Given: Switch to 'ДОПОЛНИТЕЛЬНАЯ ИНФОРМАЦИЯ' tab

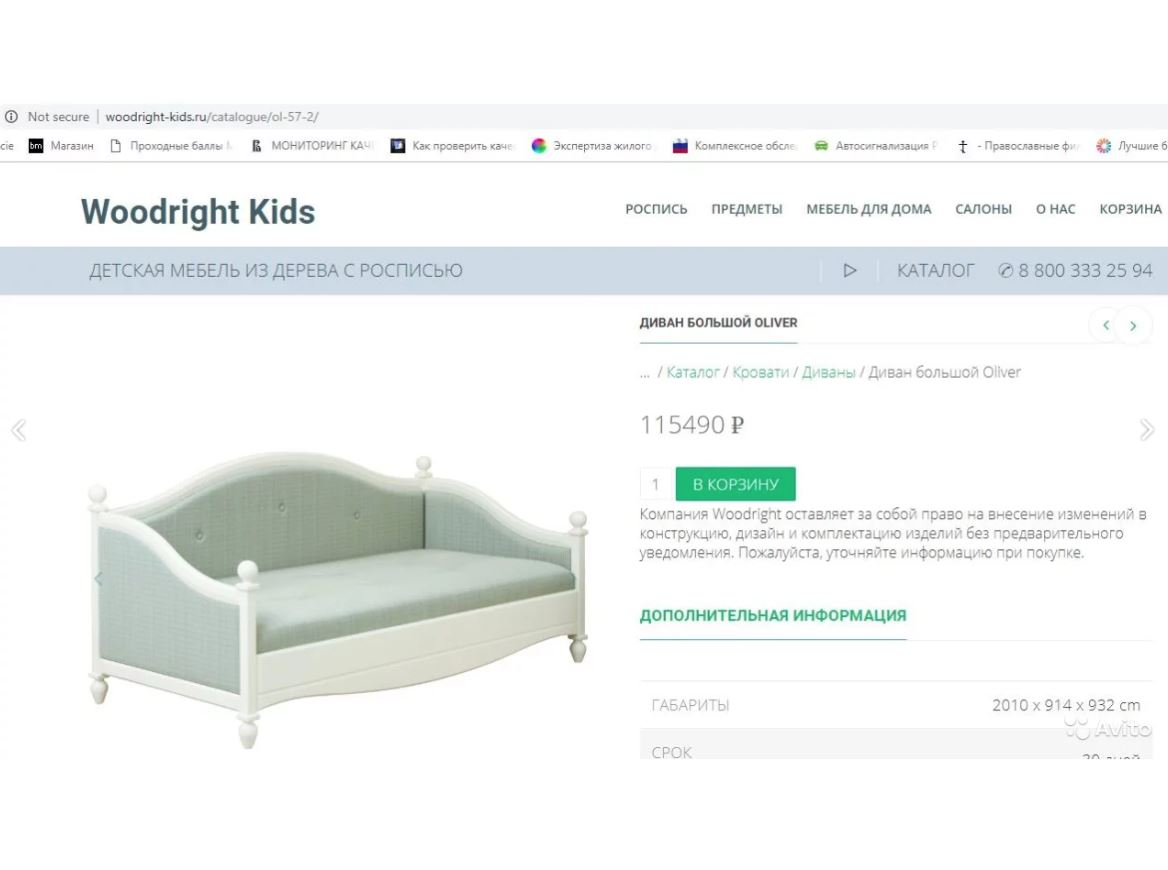Looking at the screenshot, I should point(773,616).
